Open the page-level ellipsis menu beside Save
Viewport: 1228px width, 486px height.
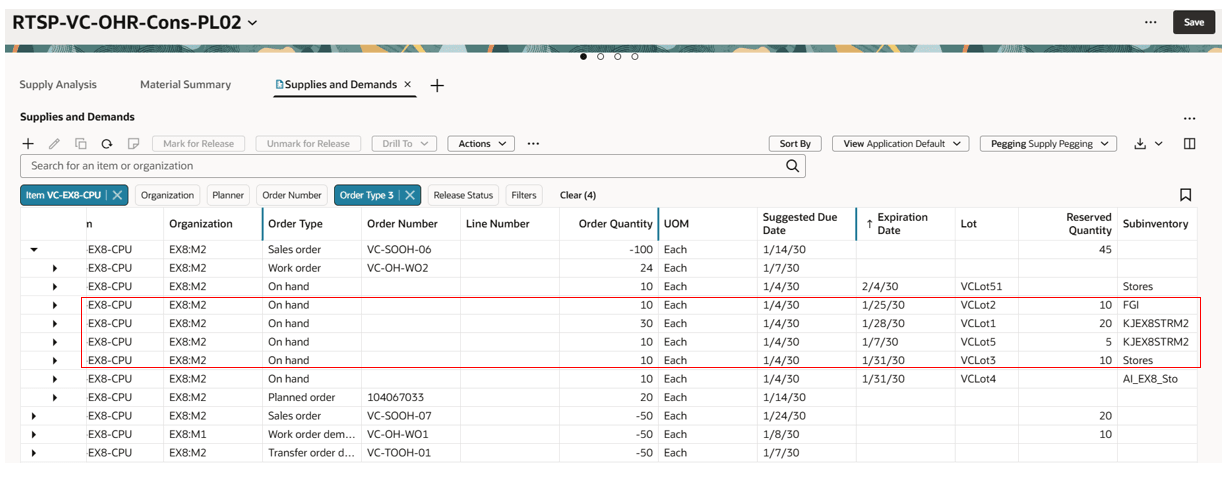pyautogui.click(x=1151, y=22)
